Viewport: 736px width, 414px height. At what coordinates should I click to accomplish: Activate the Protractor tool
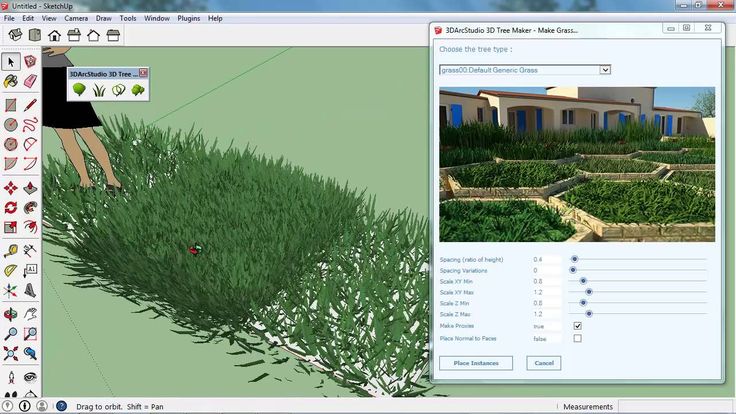11,271
